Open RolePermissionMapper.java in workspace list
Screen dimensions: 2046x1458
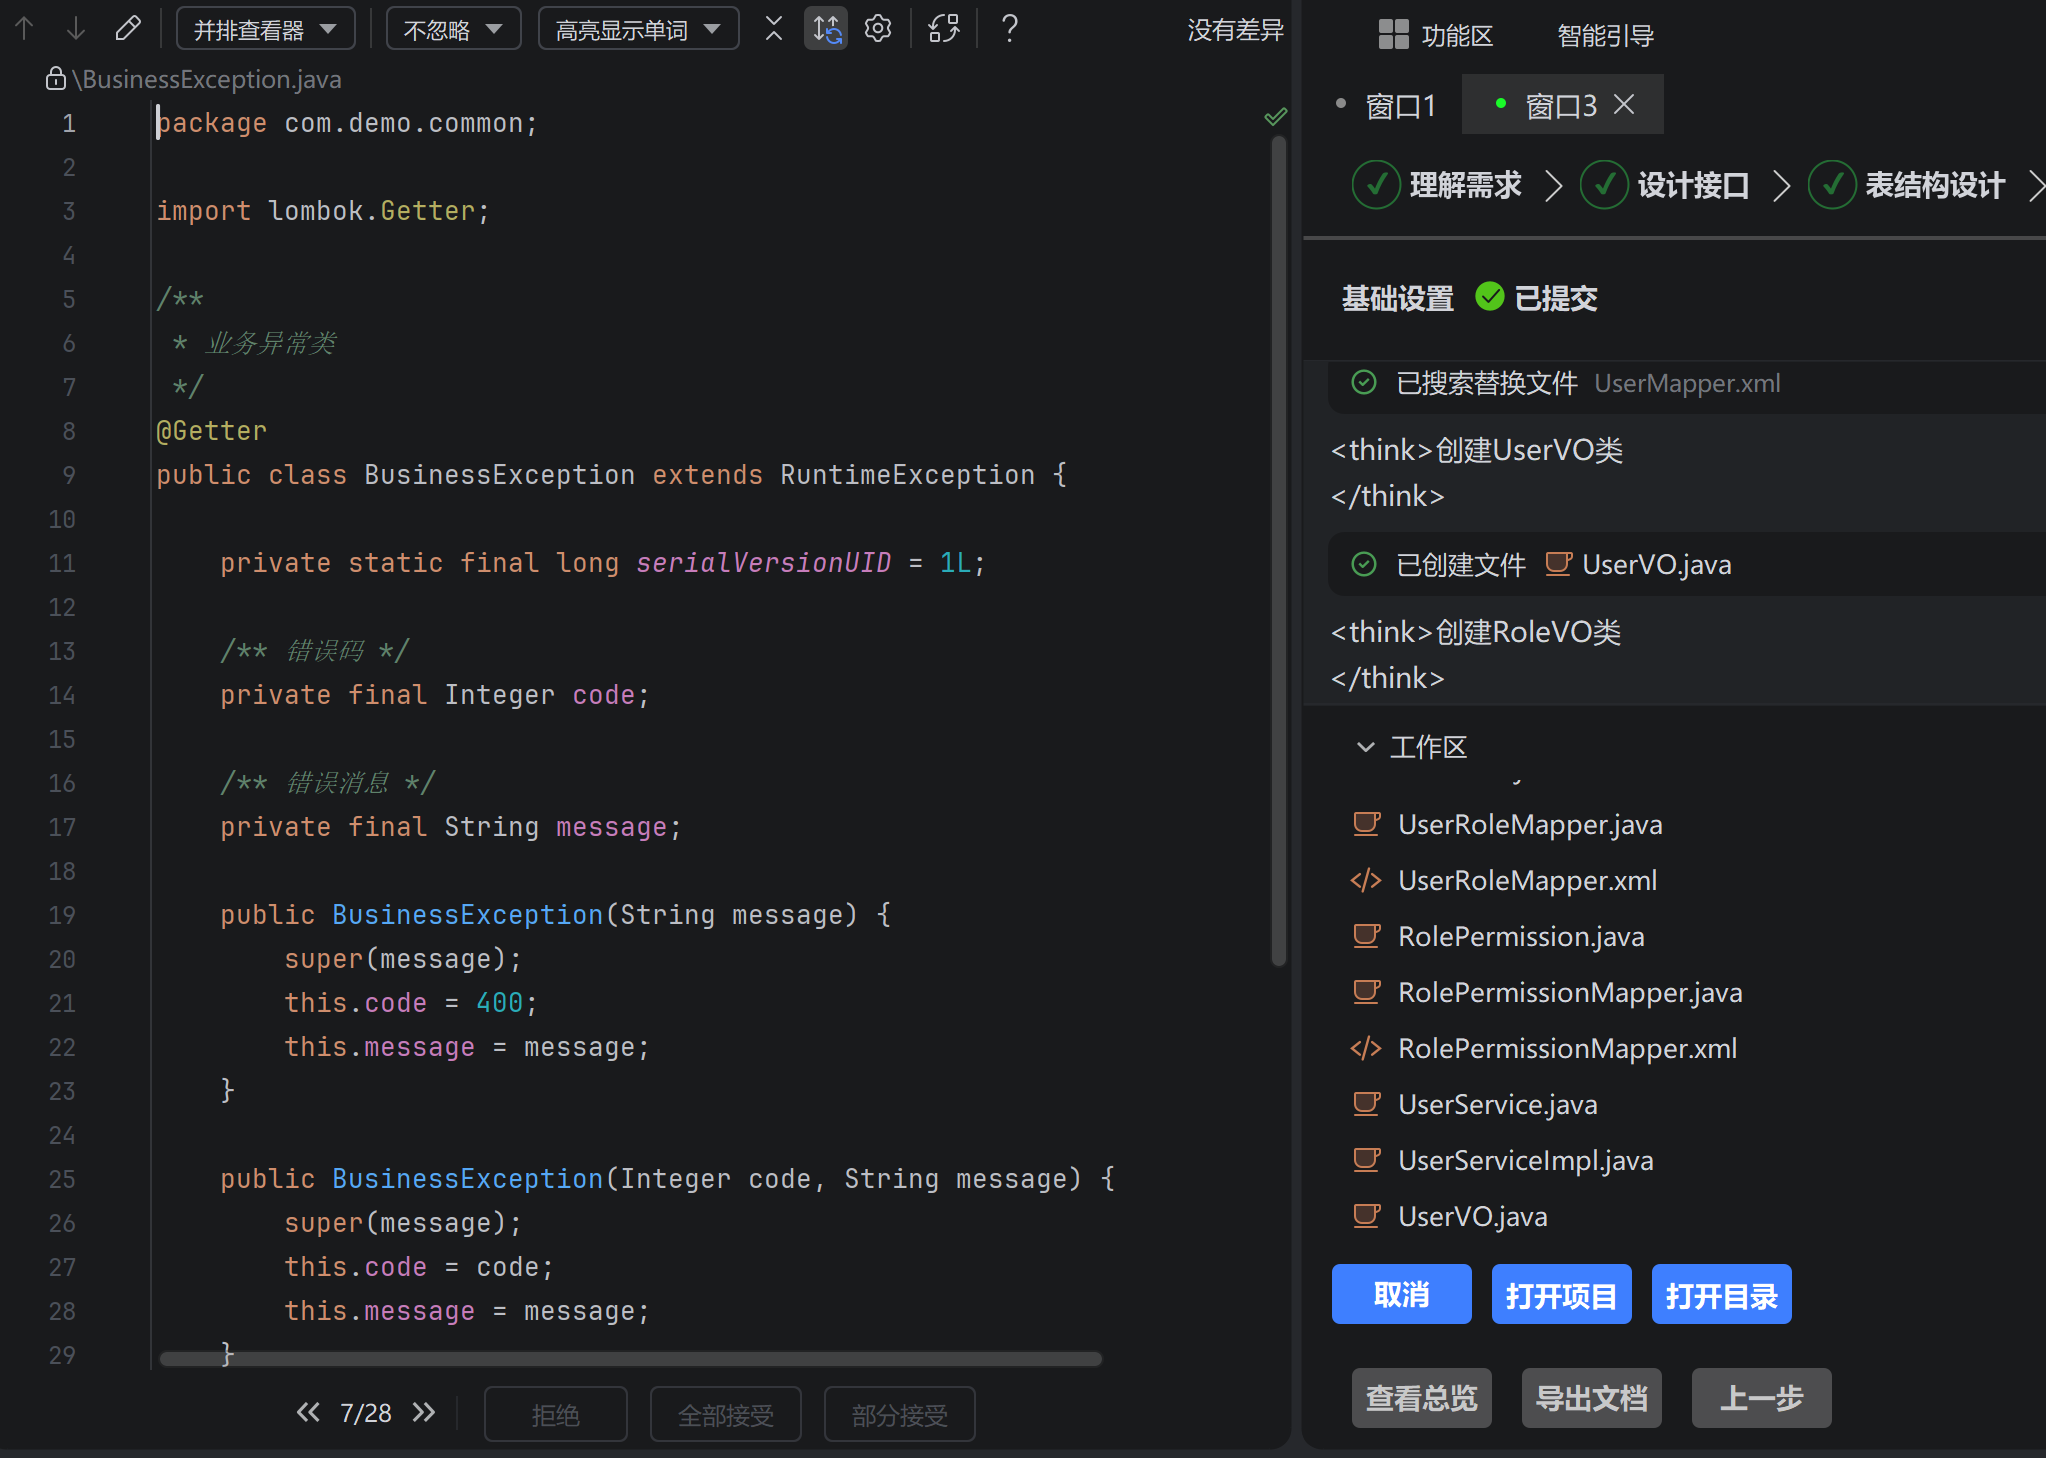(1570, 992)
